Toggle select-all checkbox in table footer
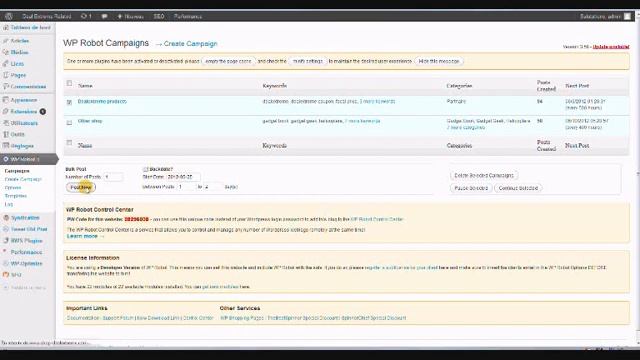The height and width of the screenshot is (360, 640). coord(69,143)
